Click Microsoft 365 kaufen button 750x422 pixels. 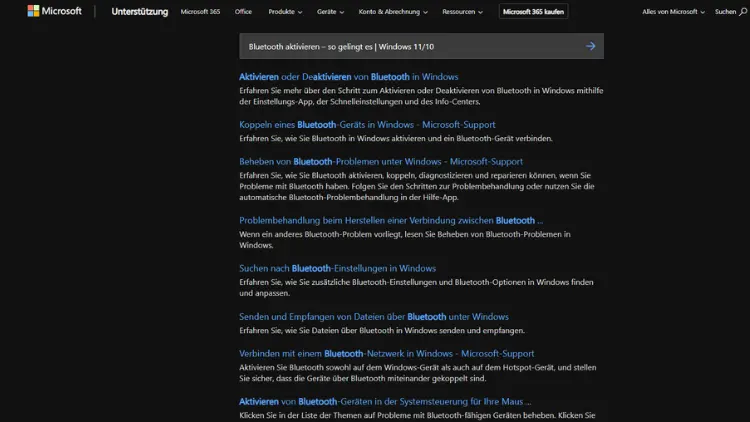click(533, 11)
